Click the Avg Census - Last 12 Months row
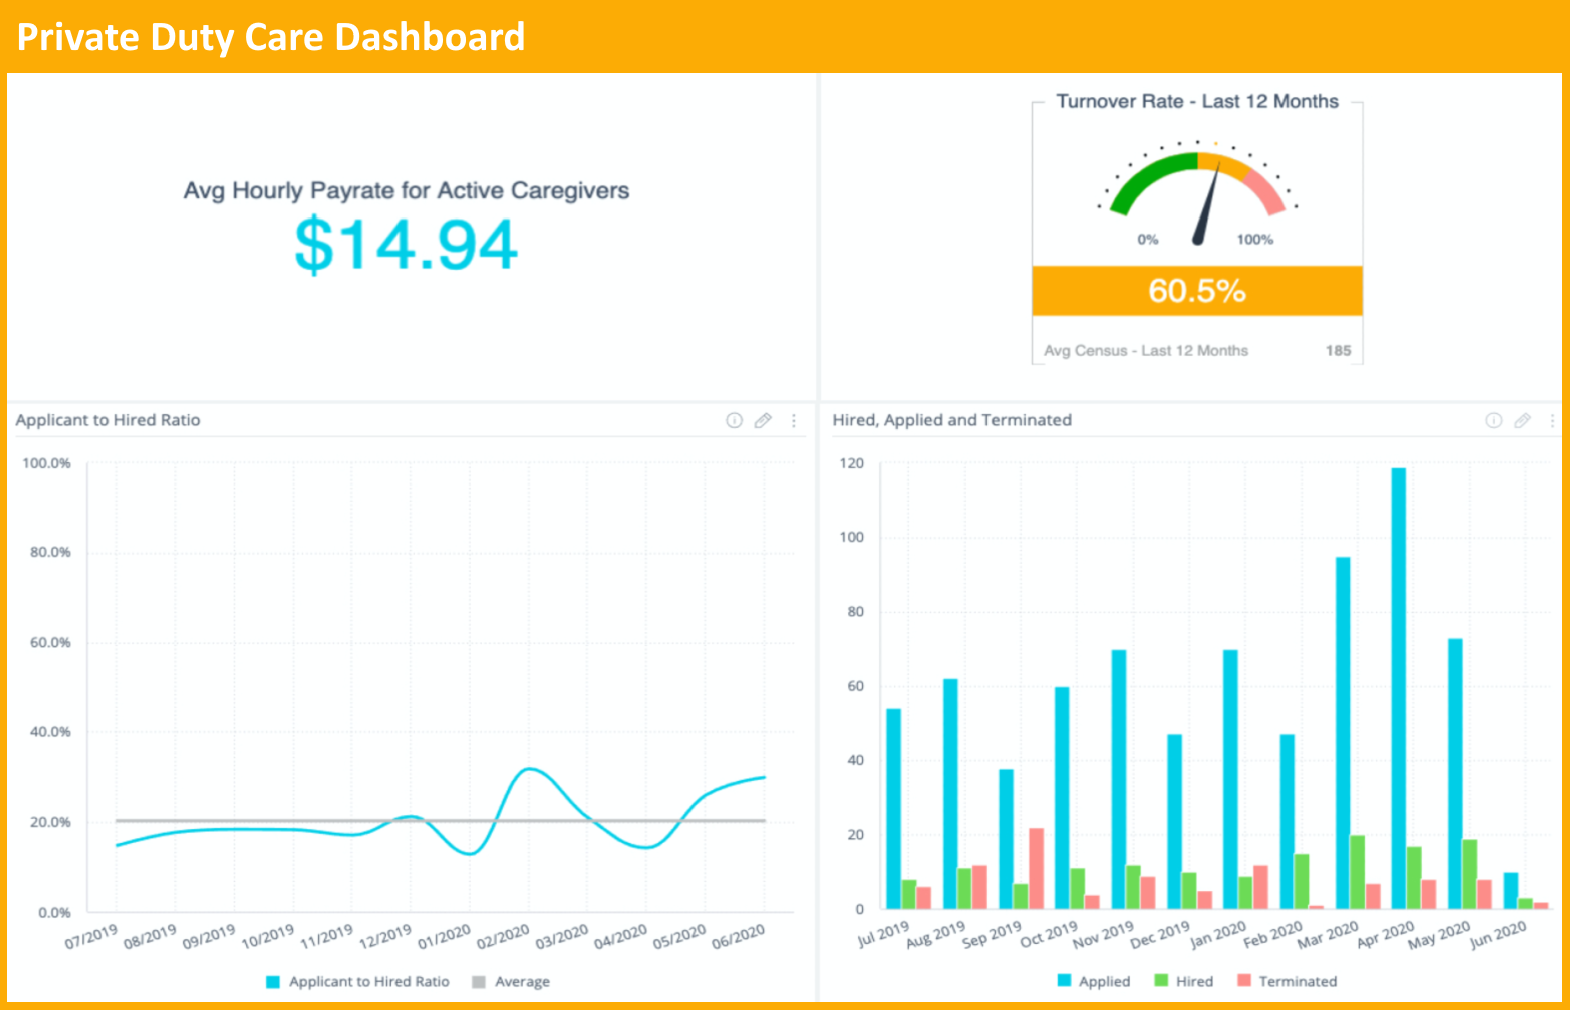 point(1196,351)
